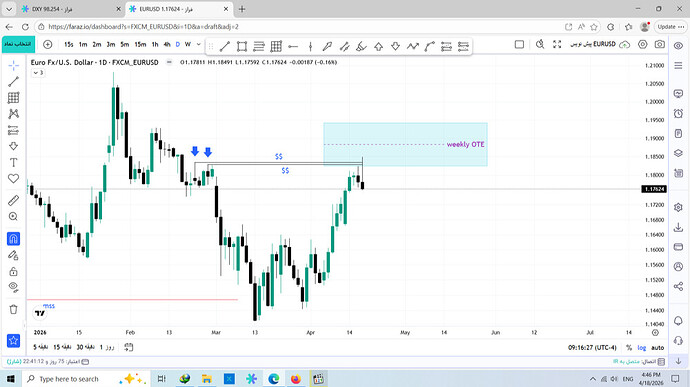690x387 pixels.
Task: Open the object tree layers icon
Action: click(x=678, y=153)
